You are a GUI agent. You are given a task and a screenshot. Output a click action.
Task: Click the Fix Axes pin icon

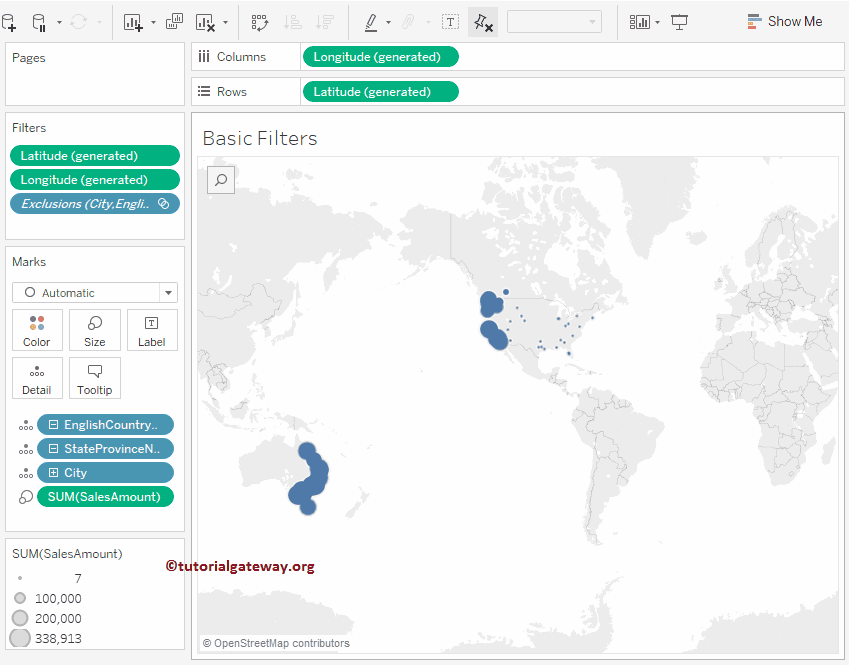coord(483,21)
